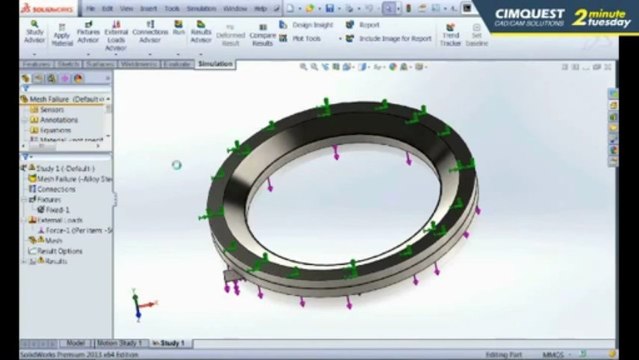Switch to the Model bottom tab
639x360 pixels.
pos(75,343)
